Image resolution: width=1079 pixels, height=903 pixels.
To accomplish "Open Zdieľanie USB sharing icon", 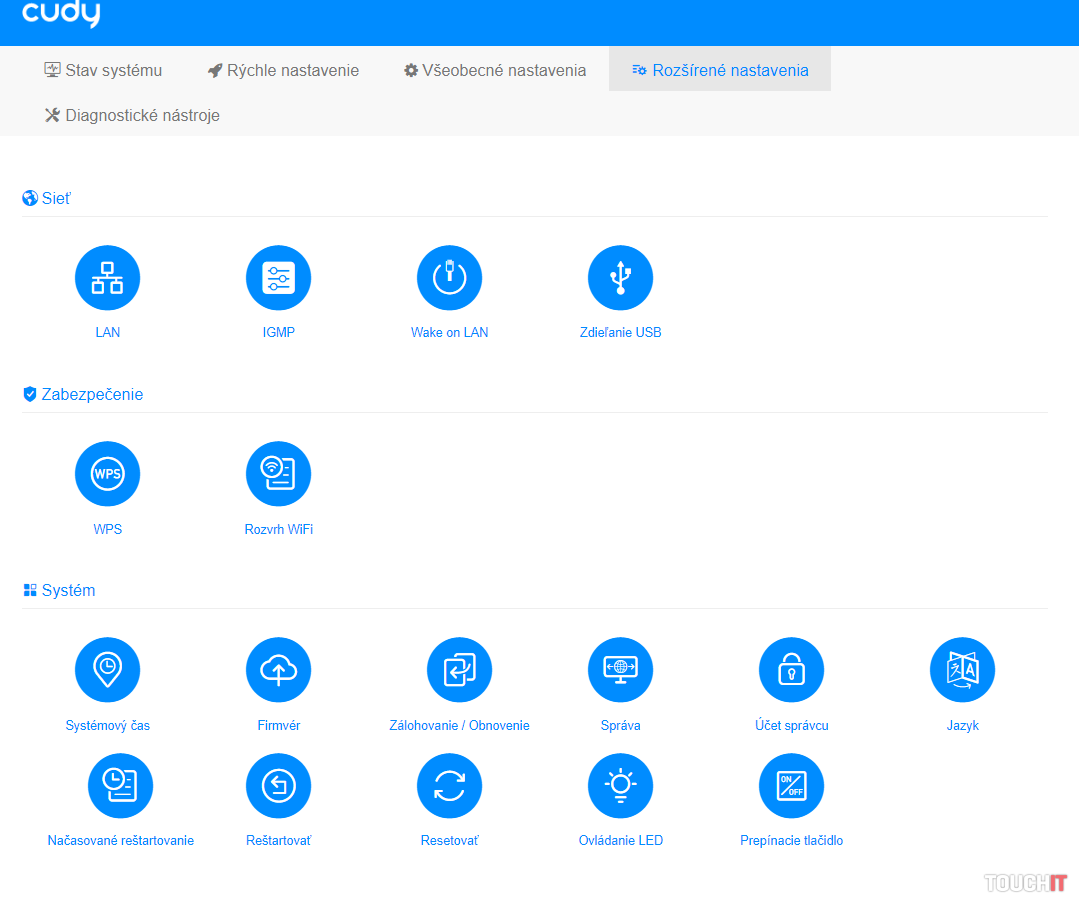I will tap(620, 278).
